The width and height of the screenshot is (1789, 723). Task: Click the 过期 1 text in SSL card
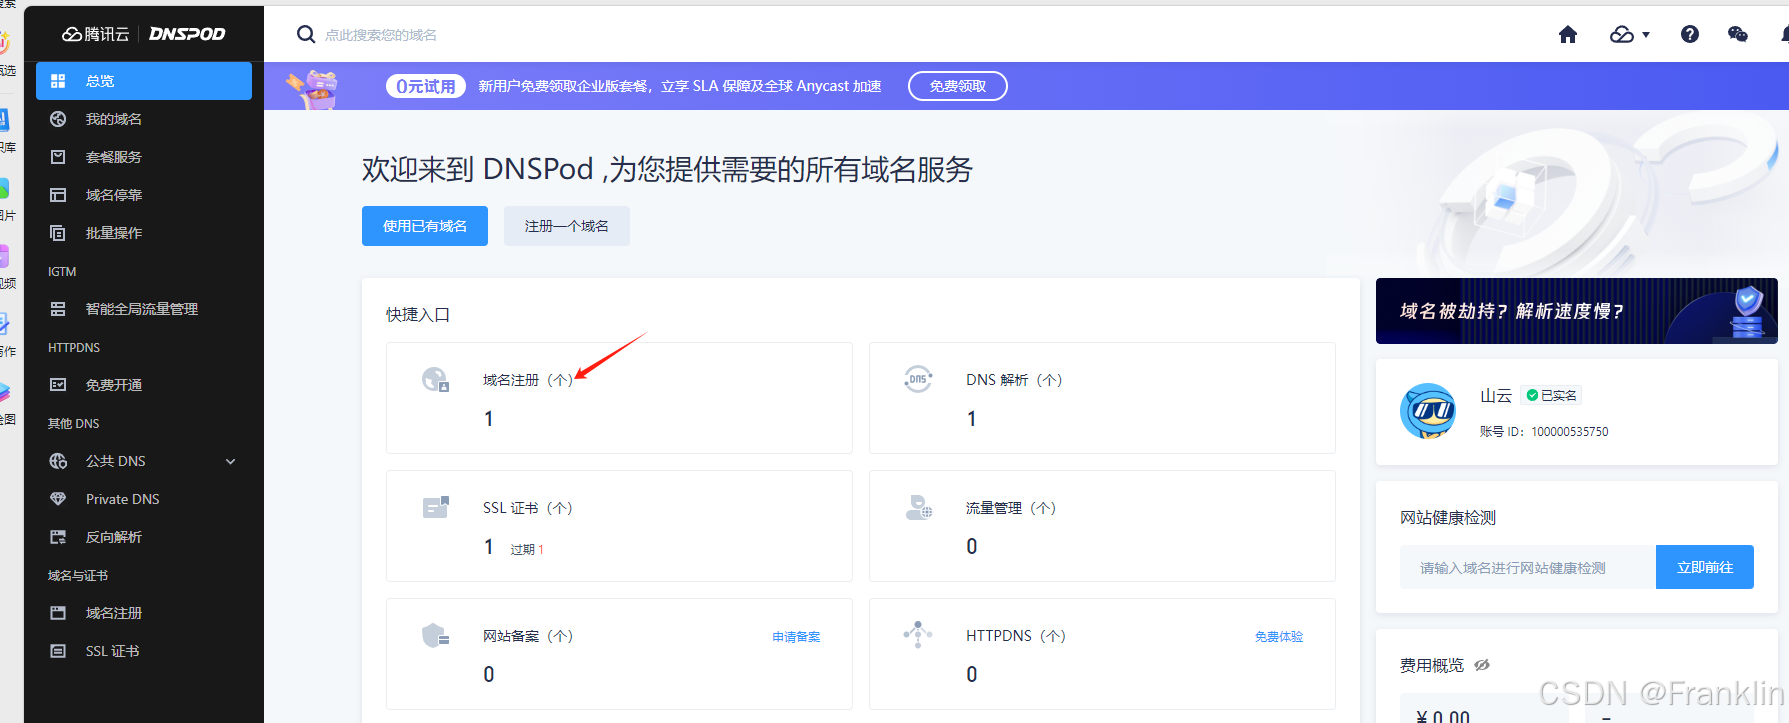pyautogui.click(x=527, y=549)
